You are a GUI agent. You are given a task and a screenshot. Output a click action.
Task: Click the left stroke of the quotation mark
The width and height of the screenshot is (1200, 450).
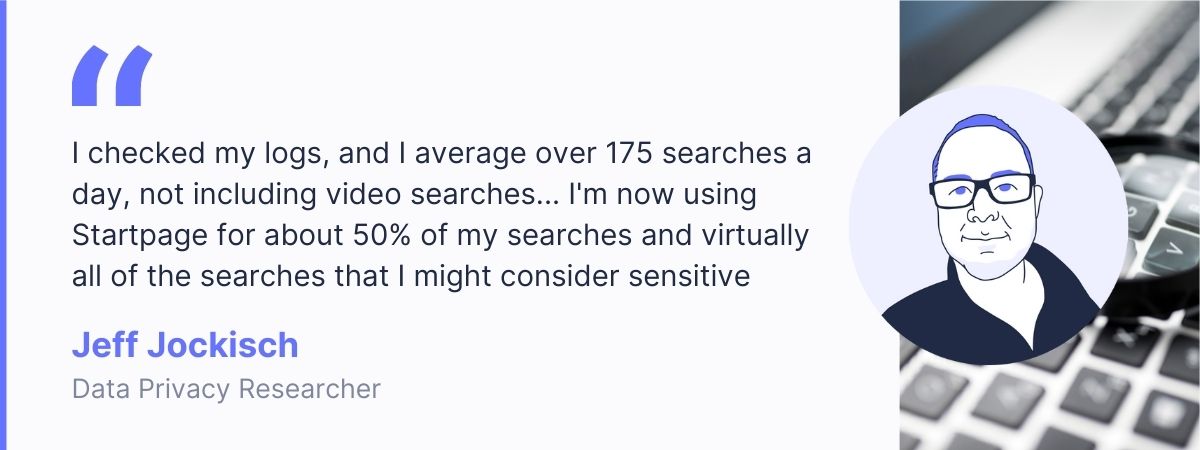click(89, 76)
